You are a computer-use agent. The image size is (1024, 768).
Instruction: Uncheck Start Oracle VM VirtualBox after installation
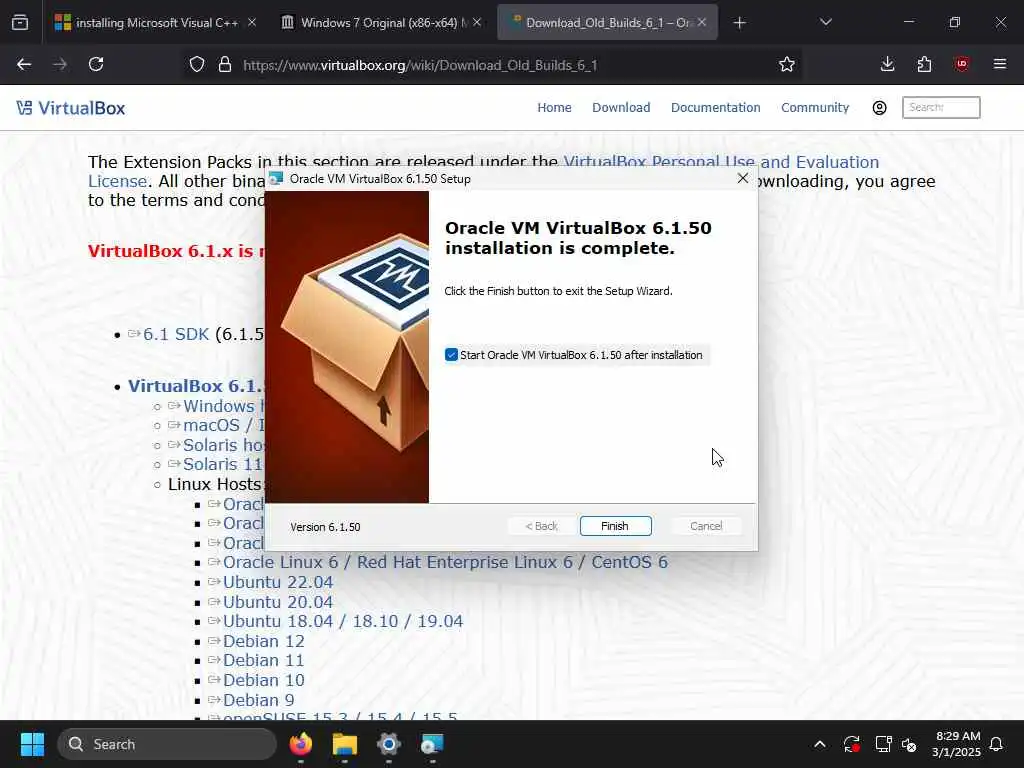[x=451, y=355]
